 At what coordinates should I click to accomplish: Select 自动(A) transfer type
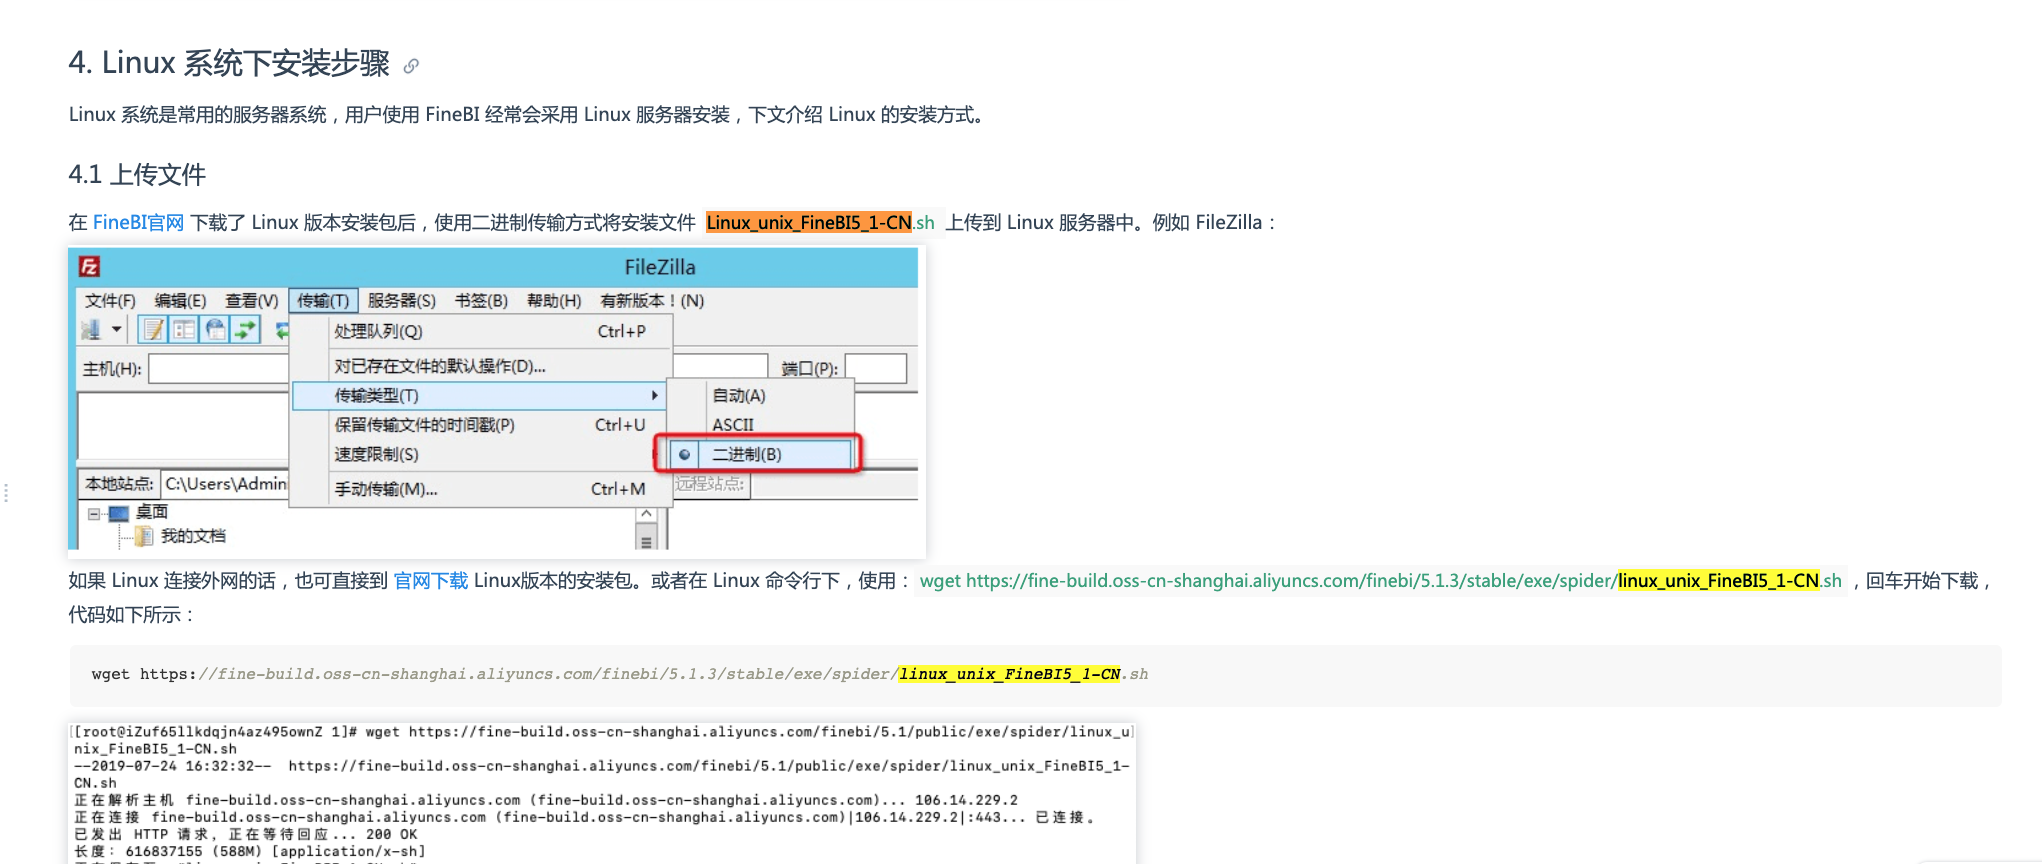click(x=761, y=396)
